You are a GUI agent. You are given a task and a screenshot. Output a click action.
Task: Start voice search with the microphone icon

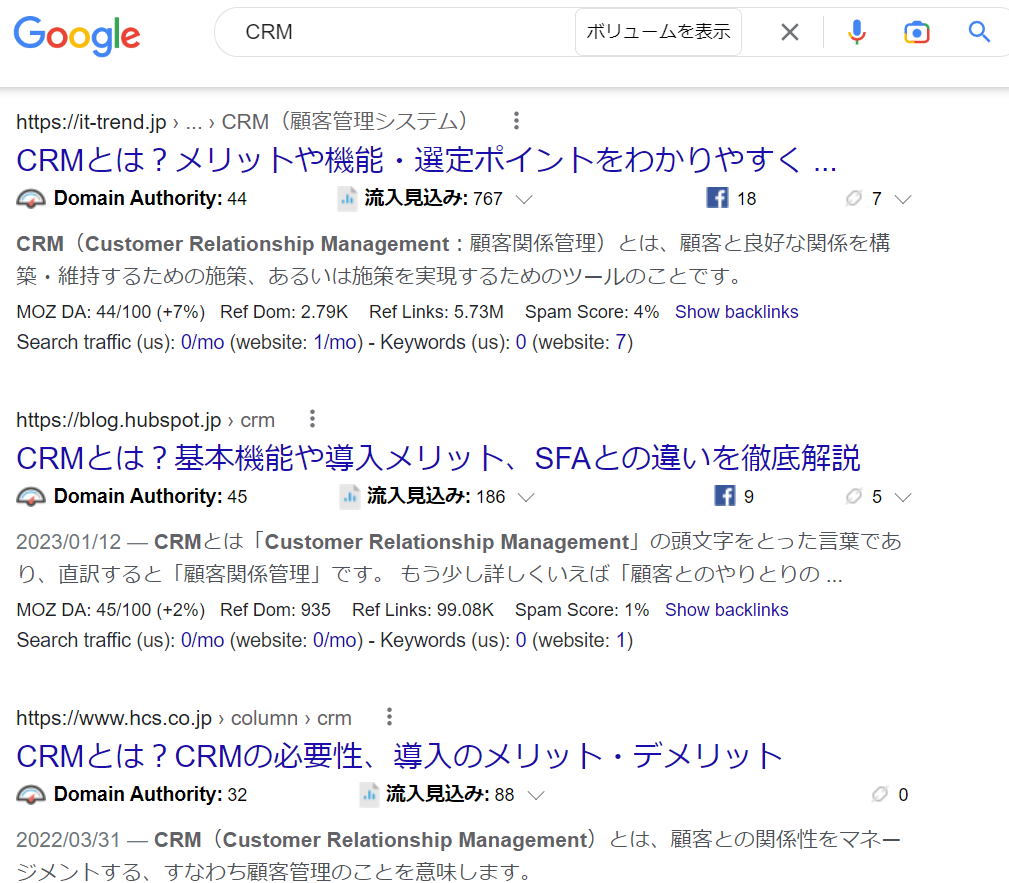(856, 33)
